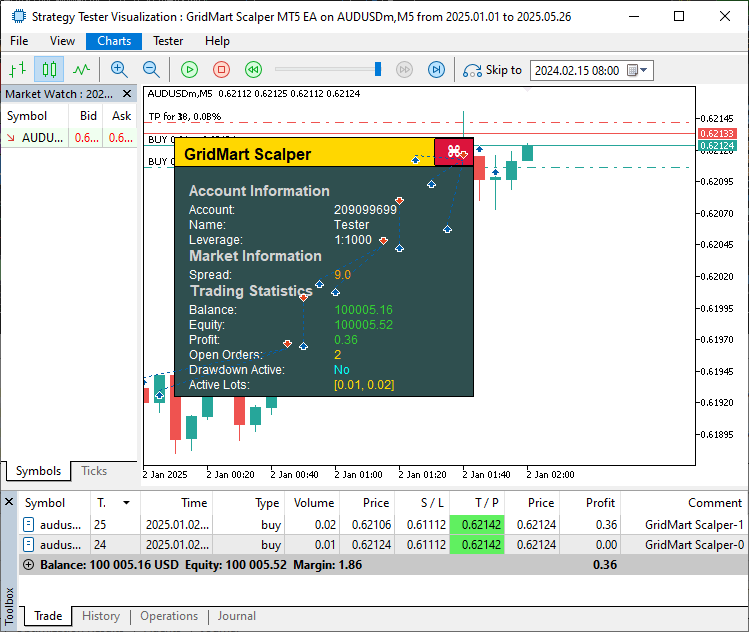Switch chart to bar chart view
The width and height of the screenshot is (749, 632).
coord(17,69)
